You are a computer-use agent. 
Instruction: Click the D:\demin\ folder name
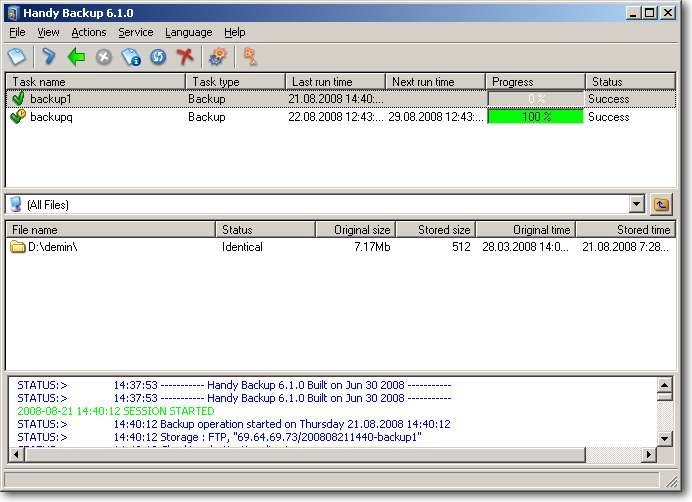[x=53, y=247]
